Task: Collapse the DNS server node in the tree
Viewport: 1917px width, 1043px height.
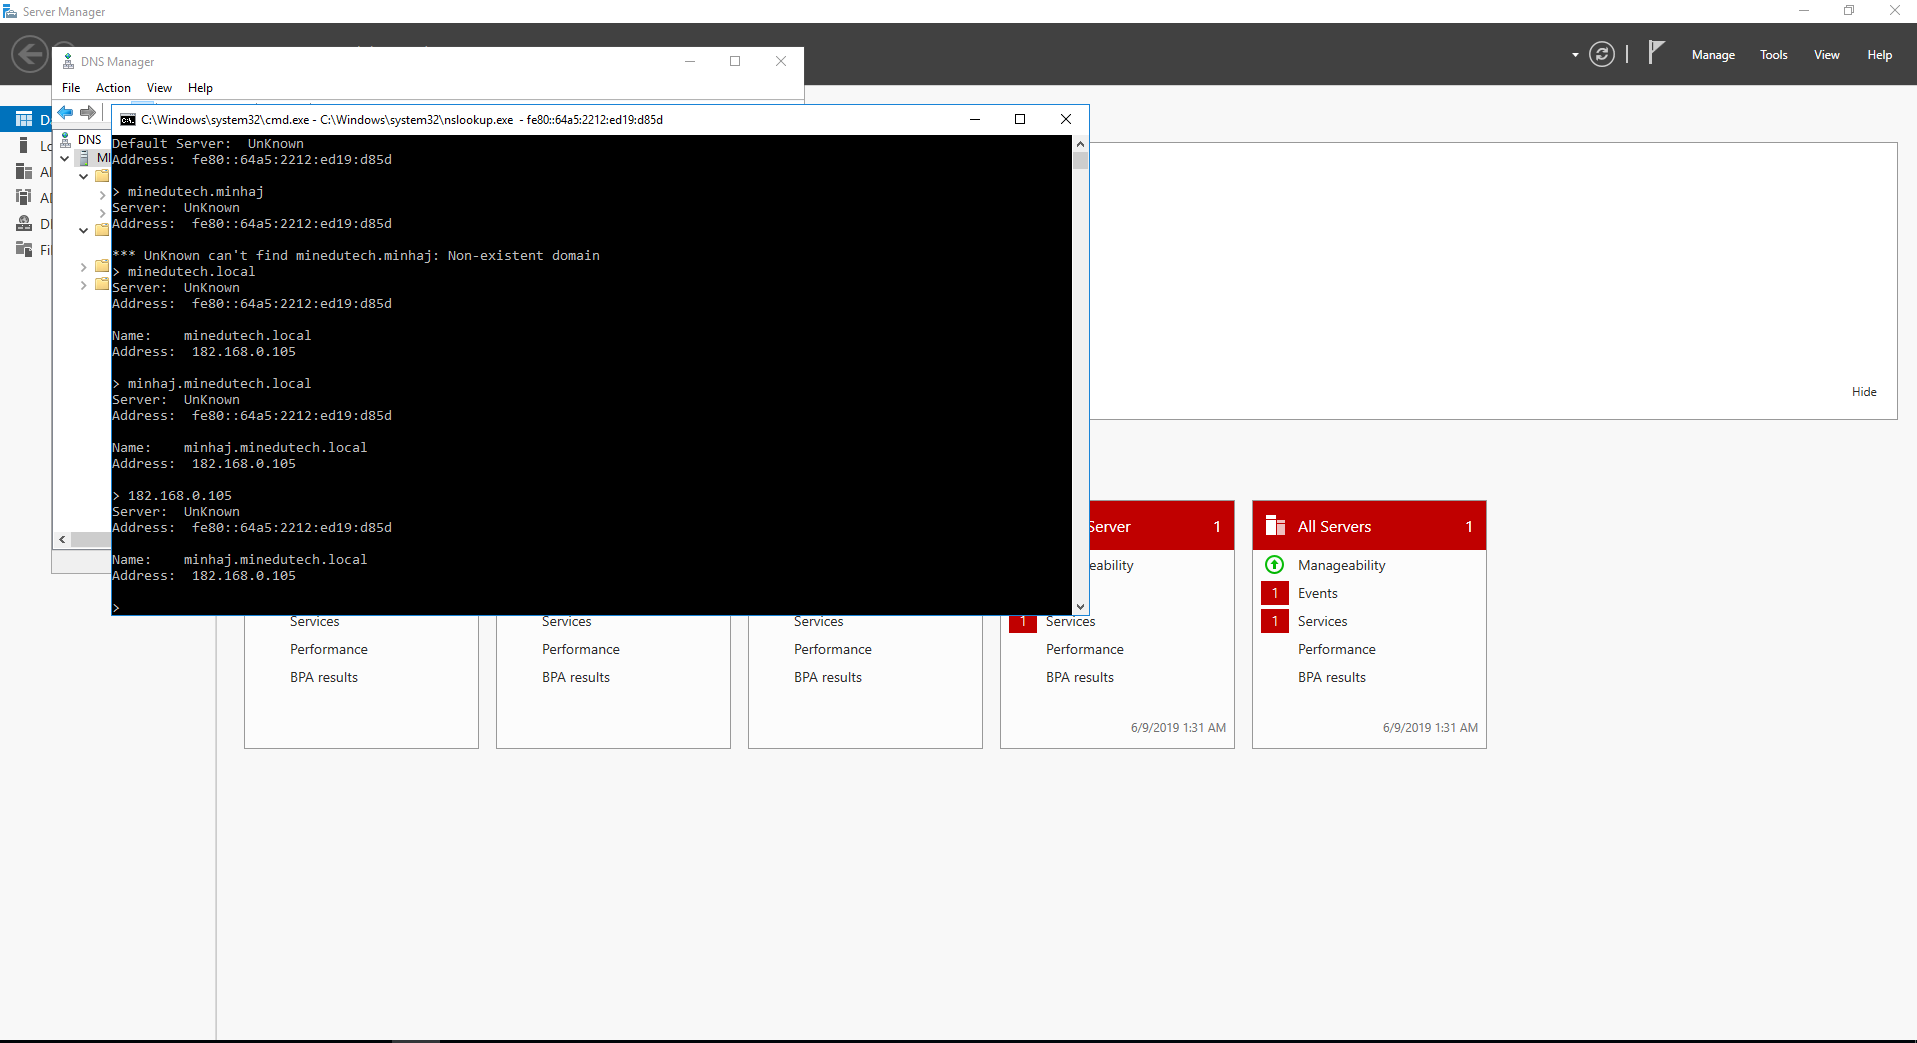Action: (x=65, y=158)
